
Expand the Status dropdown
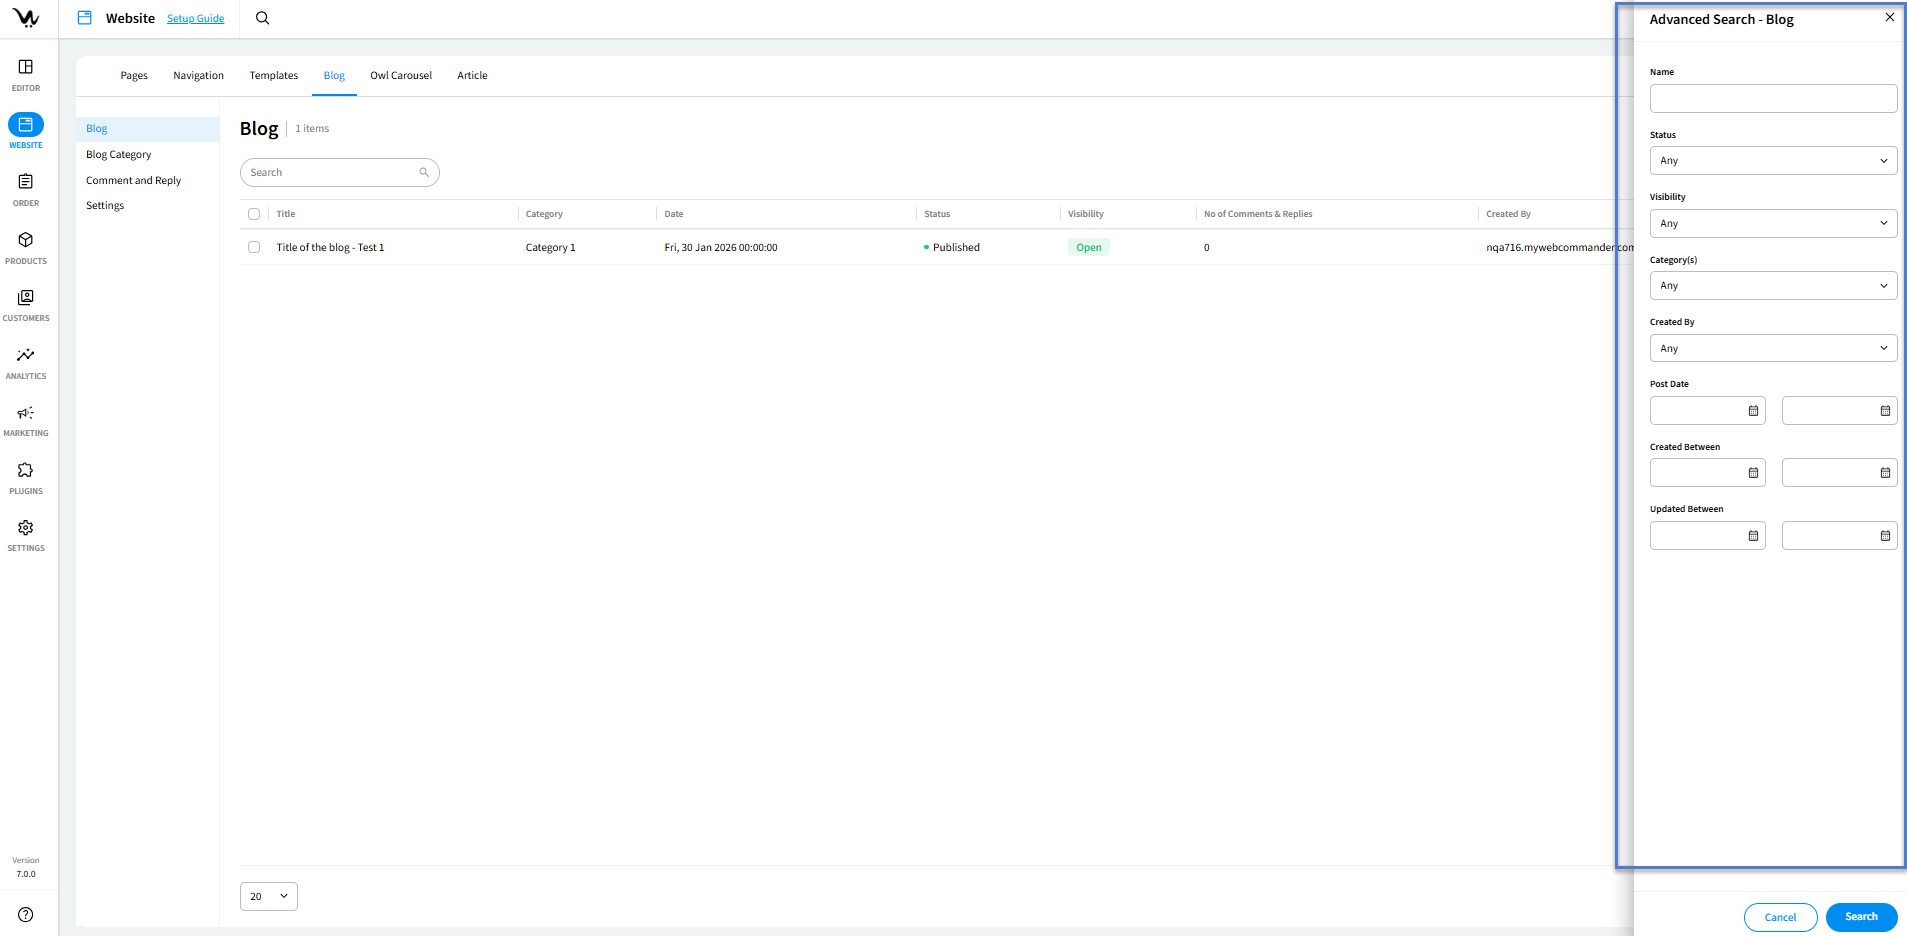tap(1772, 161)
